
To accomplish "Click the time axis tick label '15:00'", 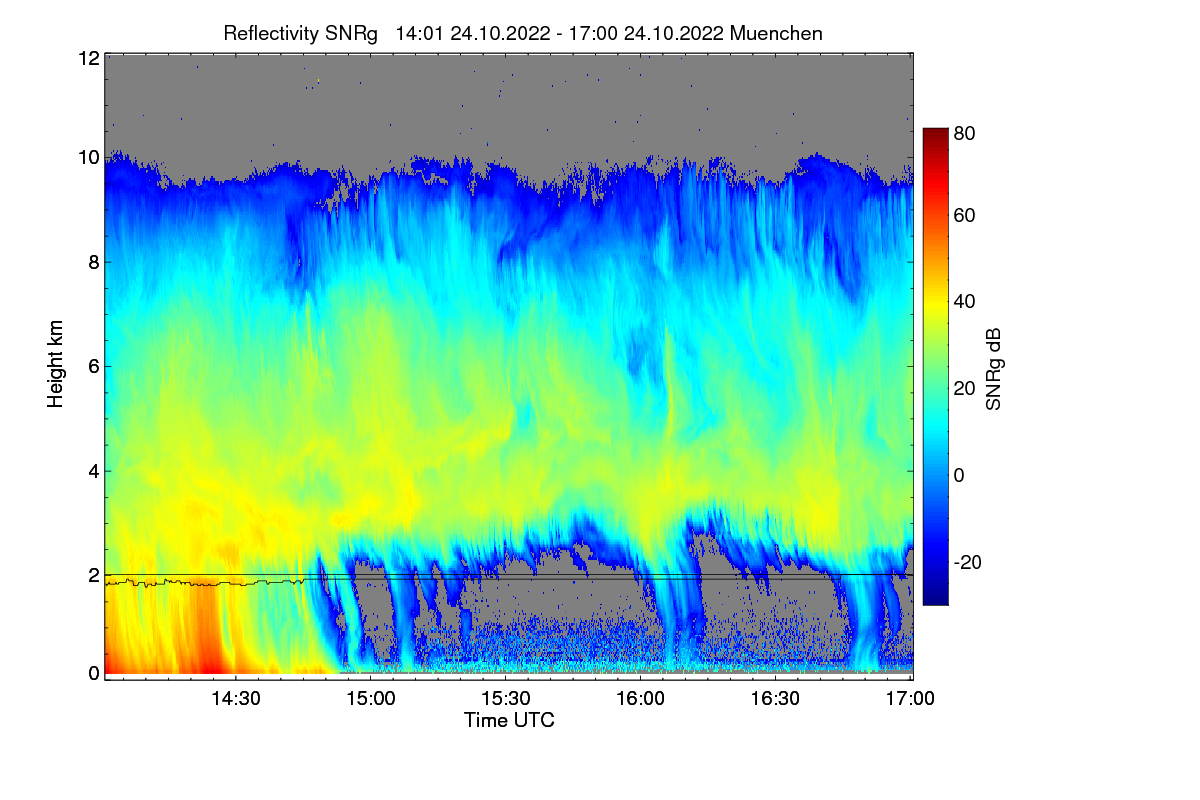I will [x=370, y=698].
